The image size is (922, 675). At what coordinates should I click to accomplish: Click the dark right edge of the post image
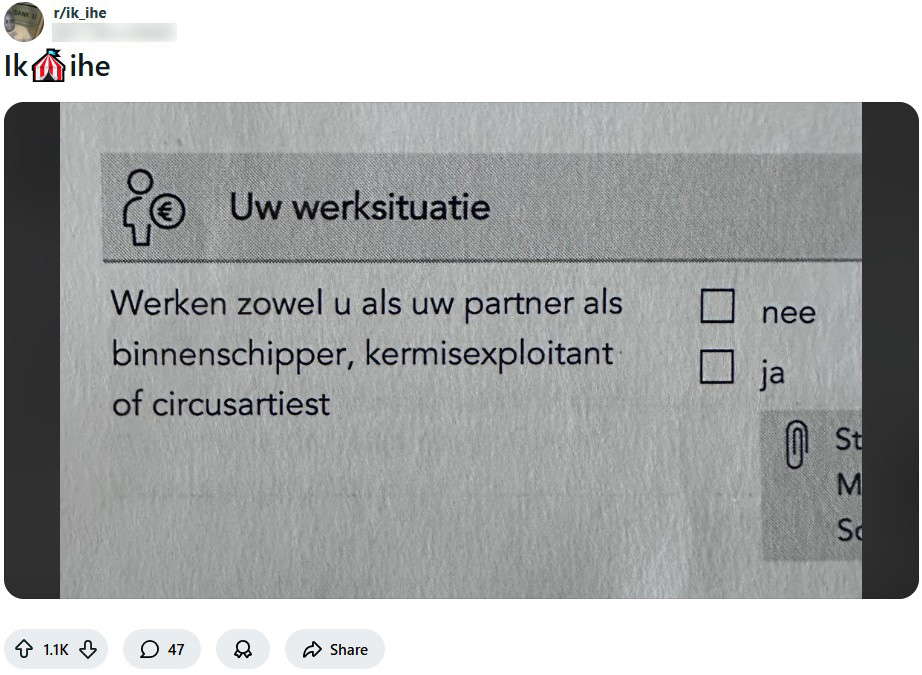coord(890,350)
